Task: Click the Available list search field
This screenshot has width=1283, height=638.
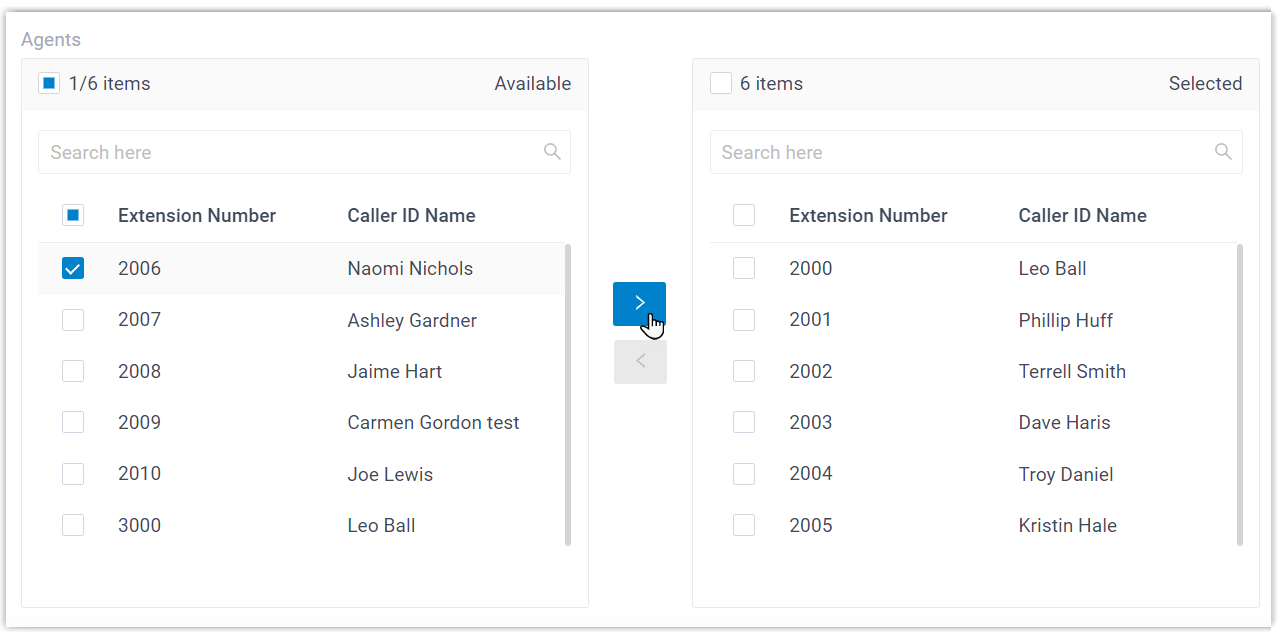Action: coord(290,152)
